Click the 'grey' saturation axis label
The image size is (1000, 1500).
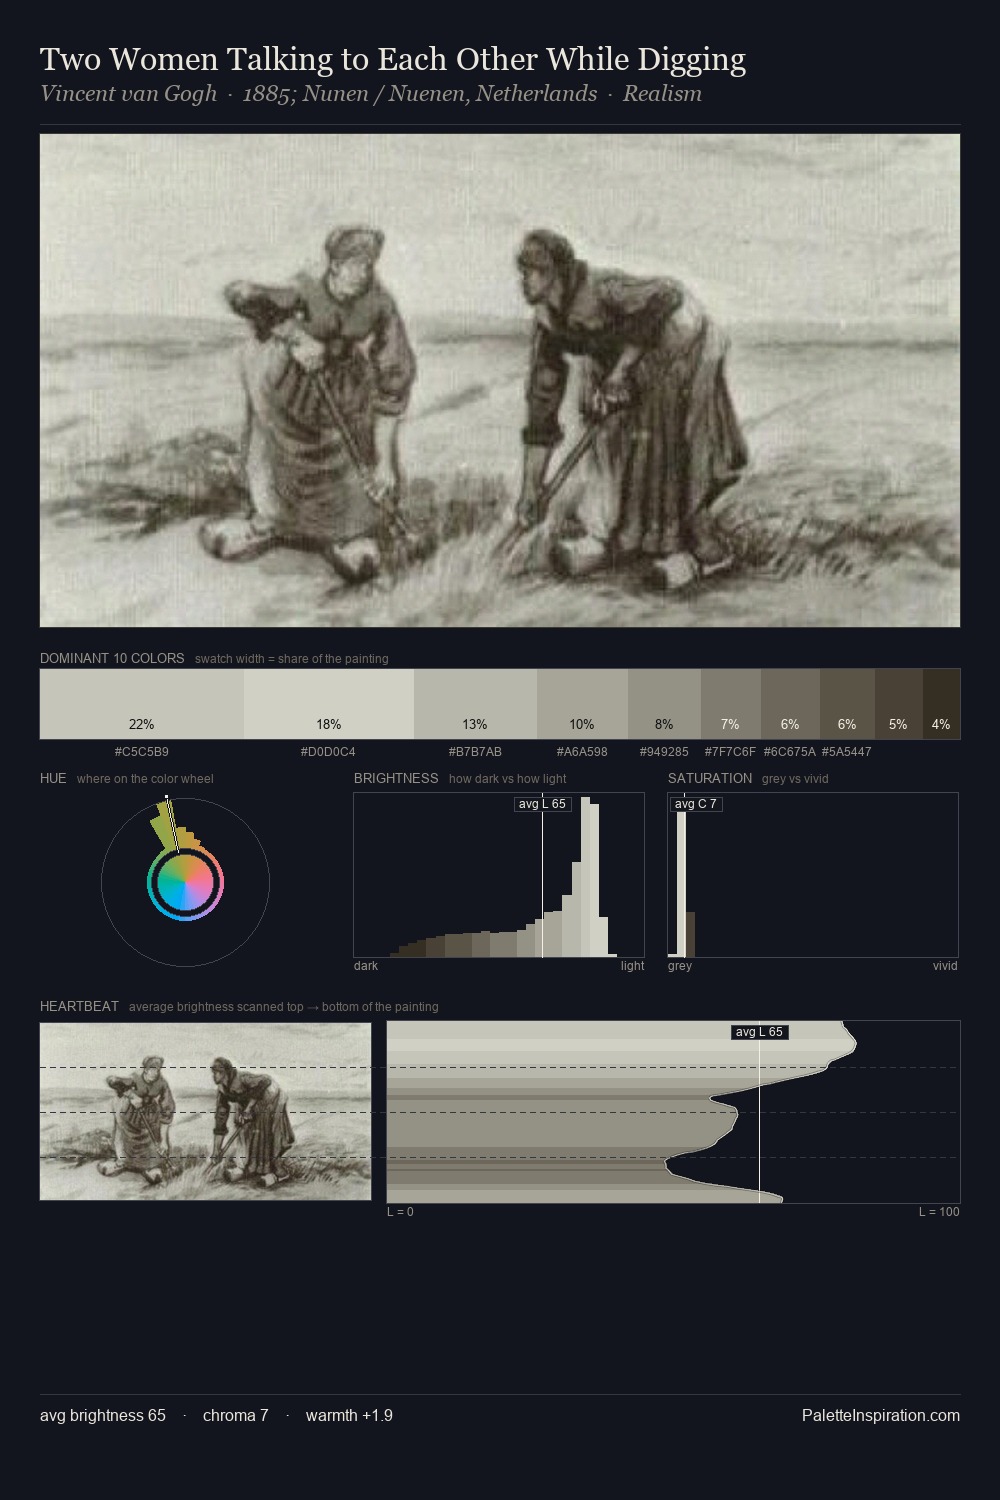(680, 966)
